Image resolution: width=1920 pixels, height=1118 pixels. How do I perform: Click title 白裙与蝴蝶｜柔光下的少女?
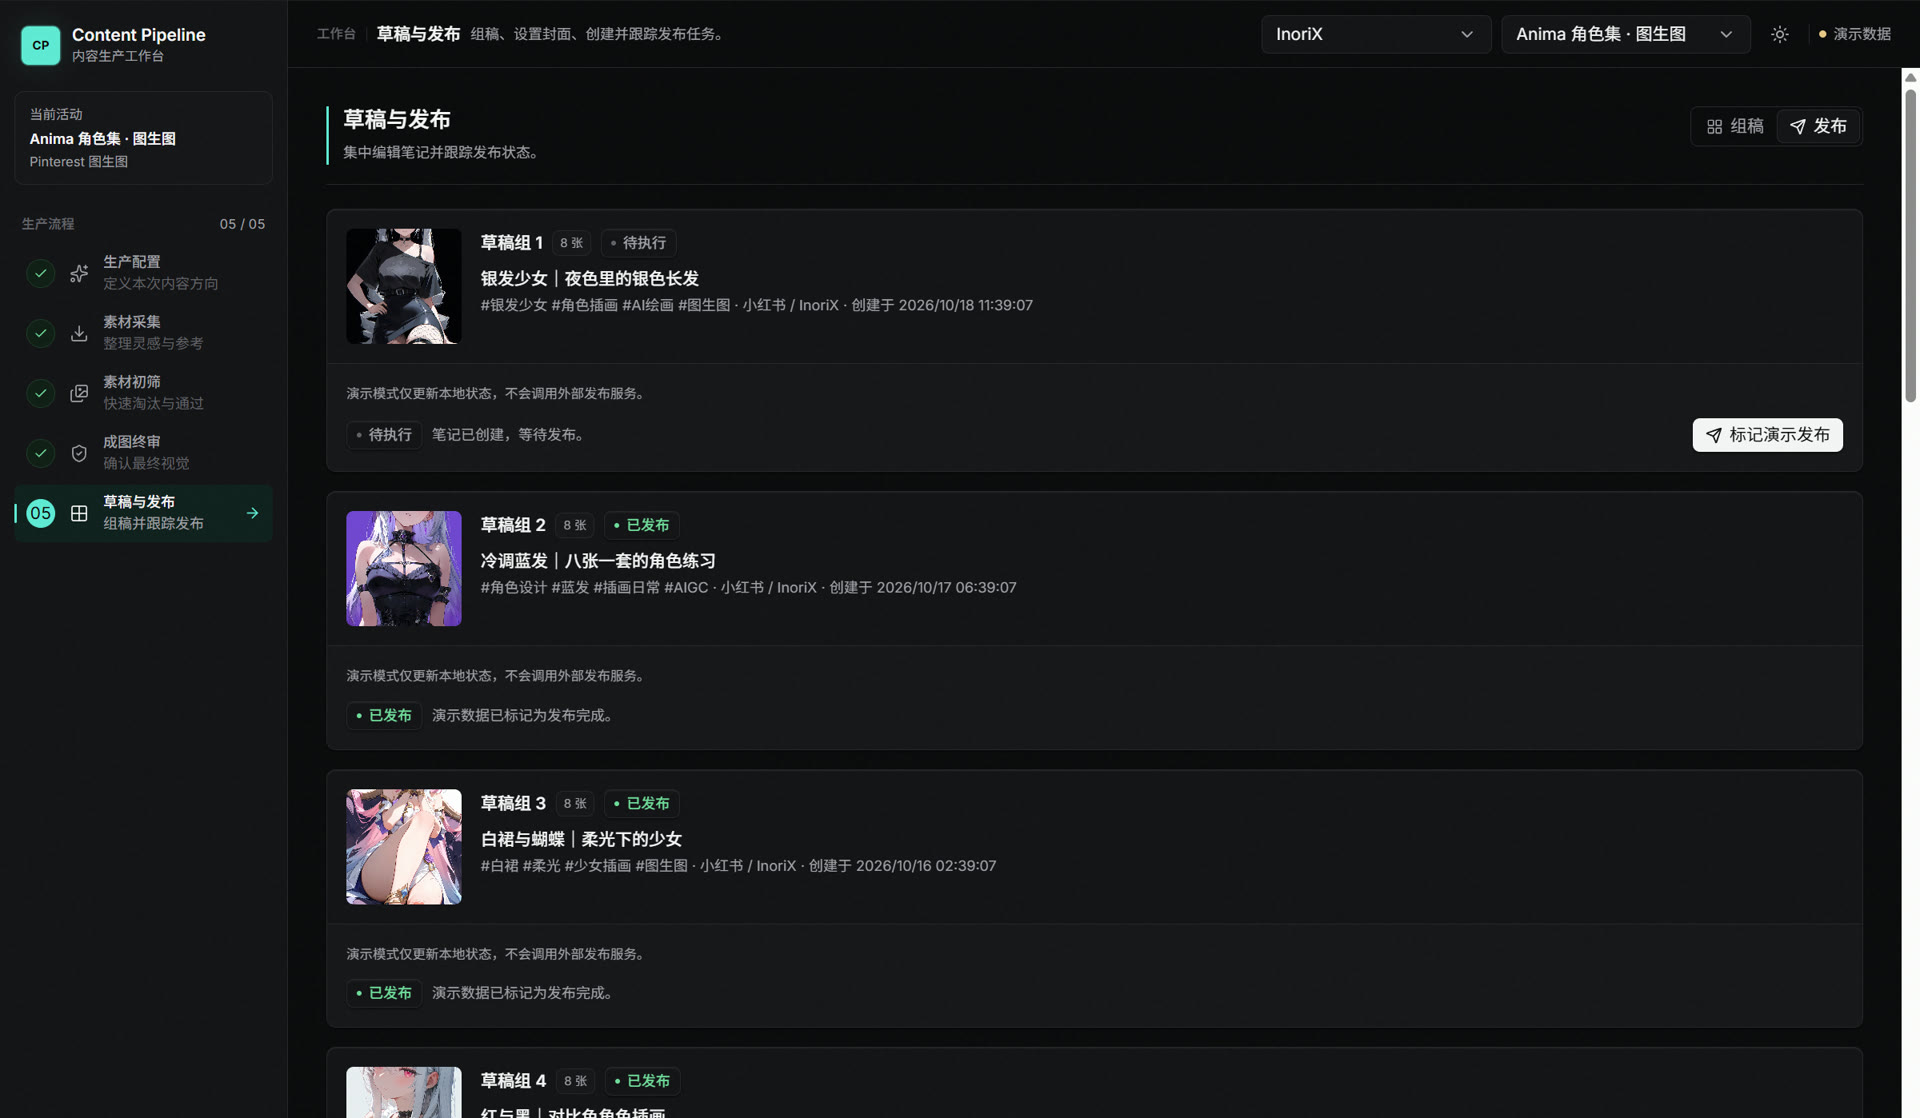(x=581, y=839)
